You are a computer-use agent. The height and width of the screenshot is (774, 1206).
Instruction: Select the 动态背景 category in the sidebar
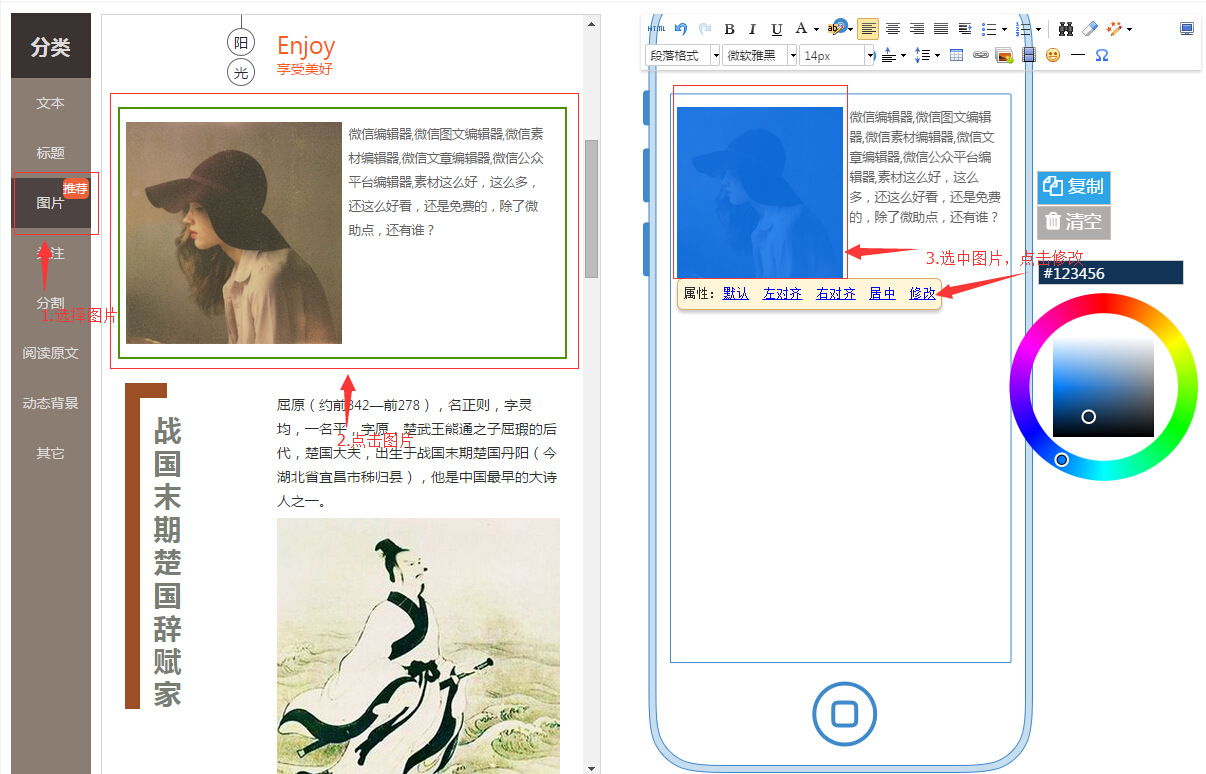tap(50, 403)
